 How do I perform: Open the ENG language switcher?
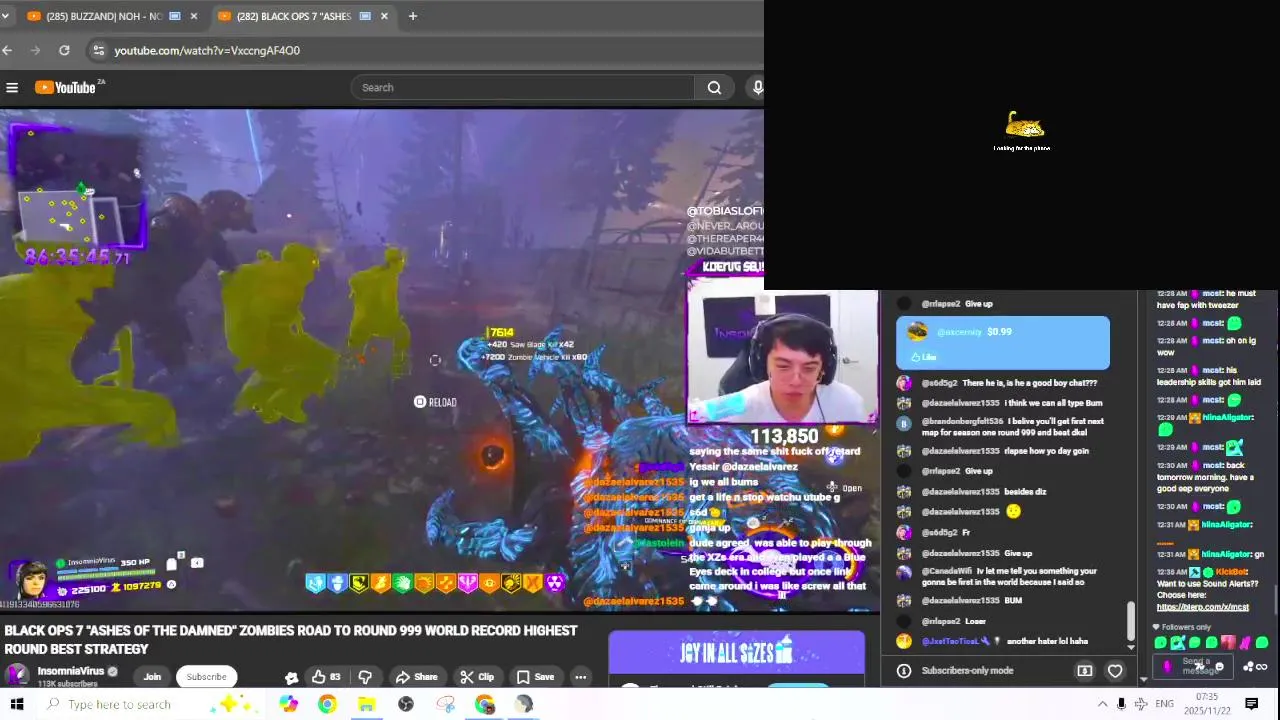coord(1164,704)
